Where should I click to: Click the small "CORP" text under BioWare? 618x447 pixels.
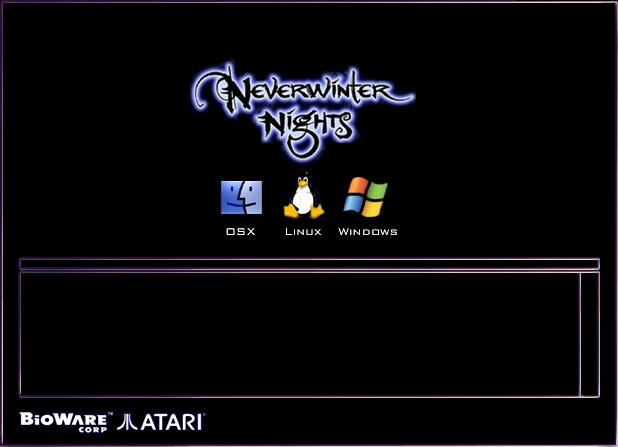click(x=93, y=429)
